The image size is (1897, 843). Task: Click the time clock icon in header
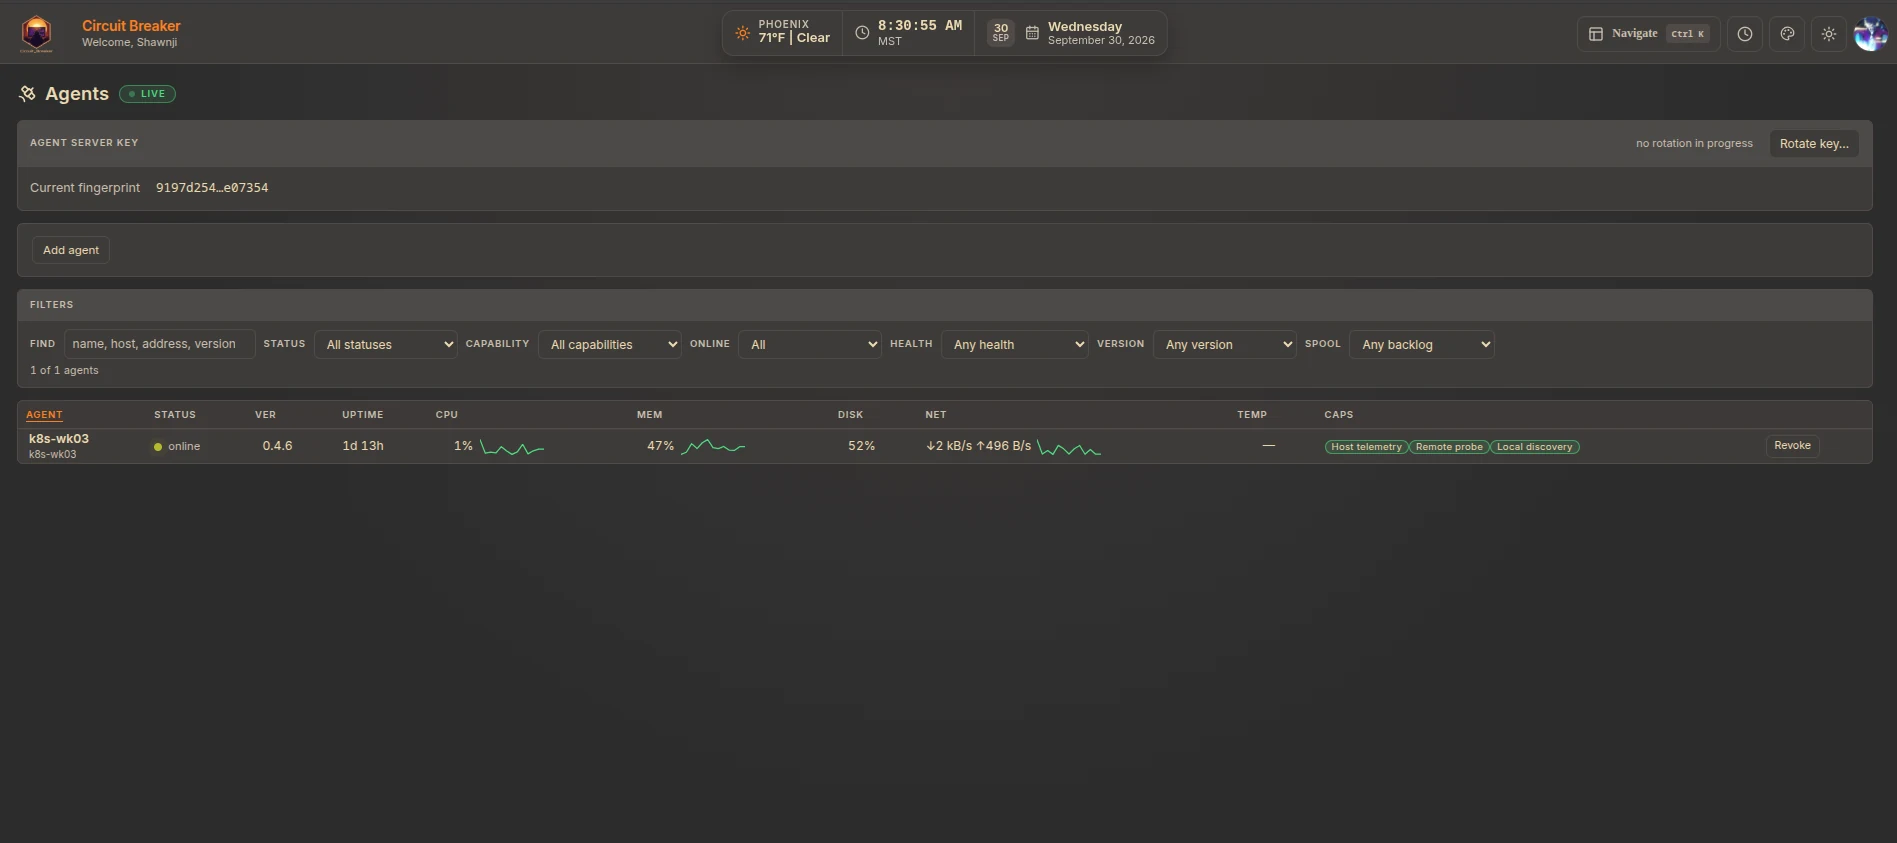tap(862, 33)
